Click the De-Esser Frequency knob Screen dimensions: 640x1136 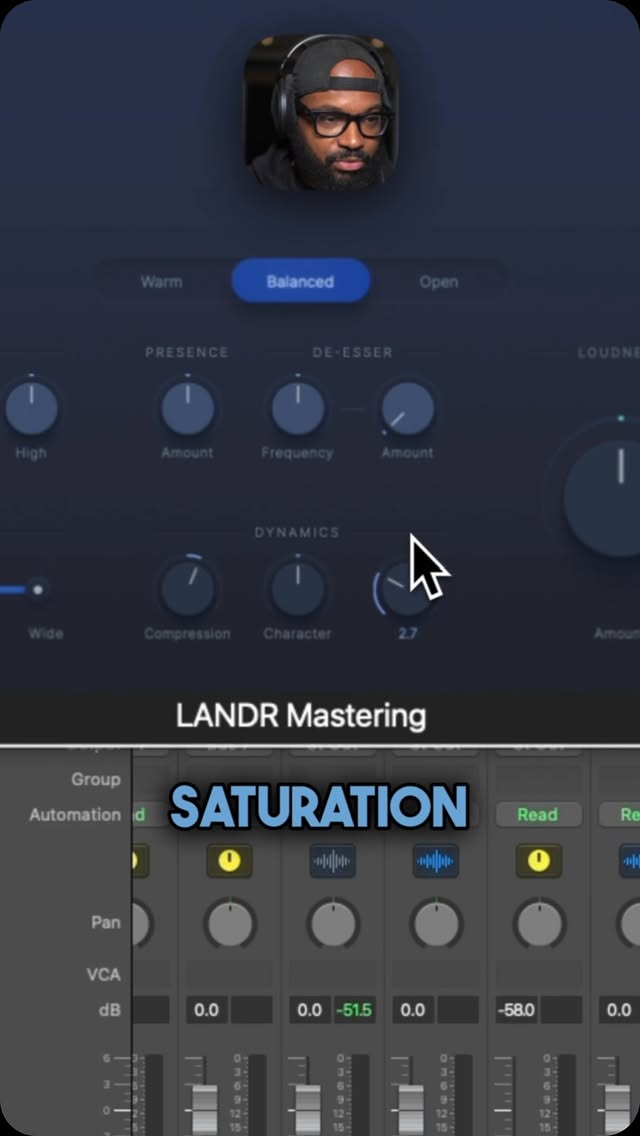298,409
